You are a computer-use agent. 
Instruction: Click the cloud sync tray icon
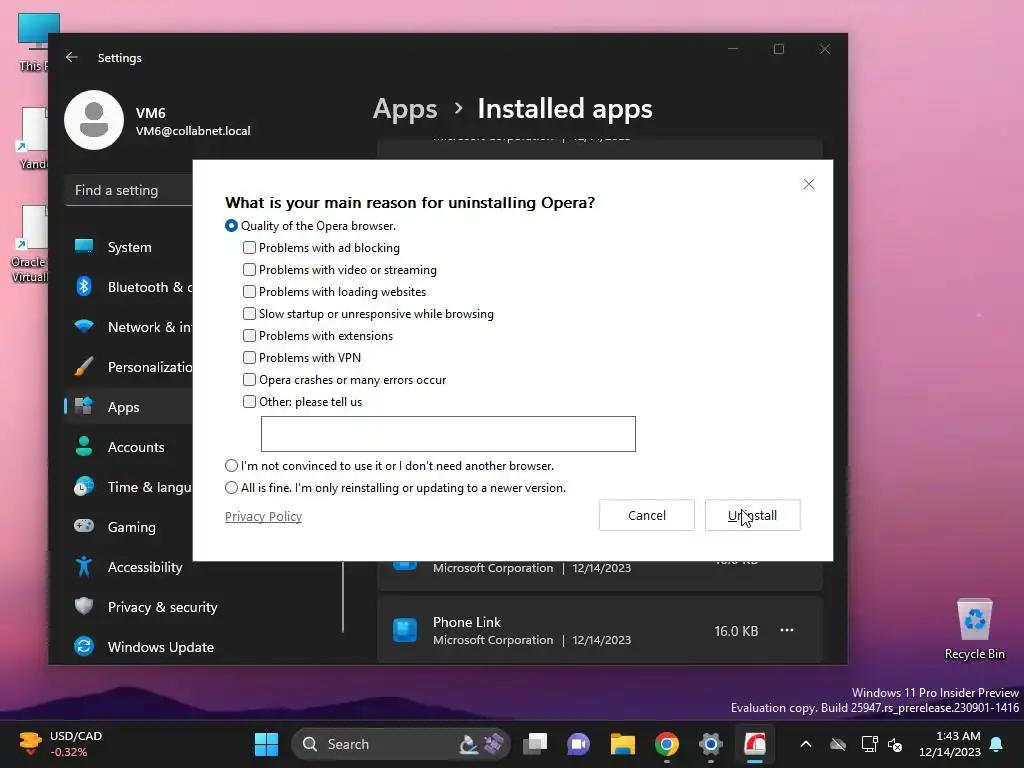click(838, 744)
